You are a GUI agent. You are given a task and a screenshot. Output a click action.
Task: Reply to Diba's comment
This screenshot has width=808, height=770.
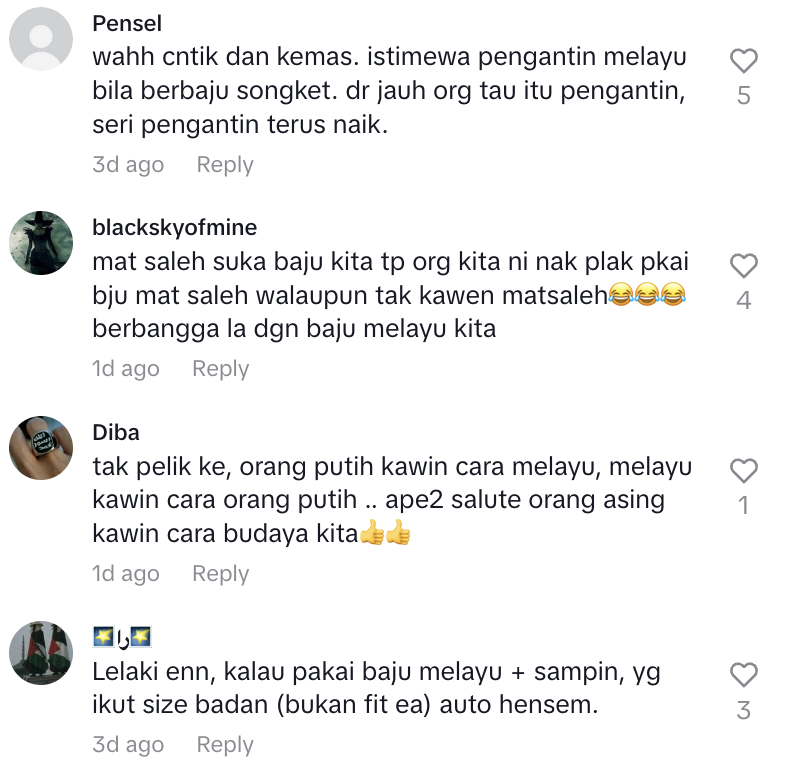[x=221, y=573]
